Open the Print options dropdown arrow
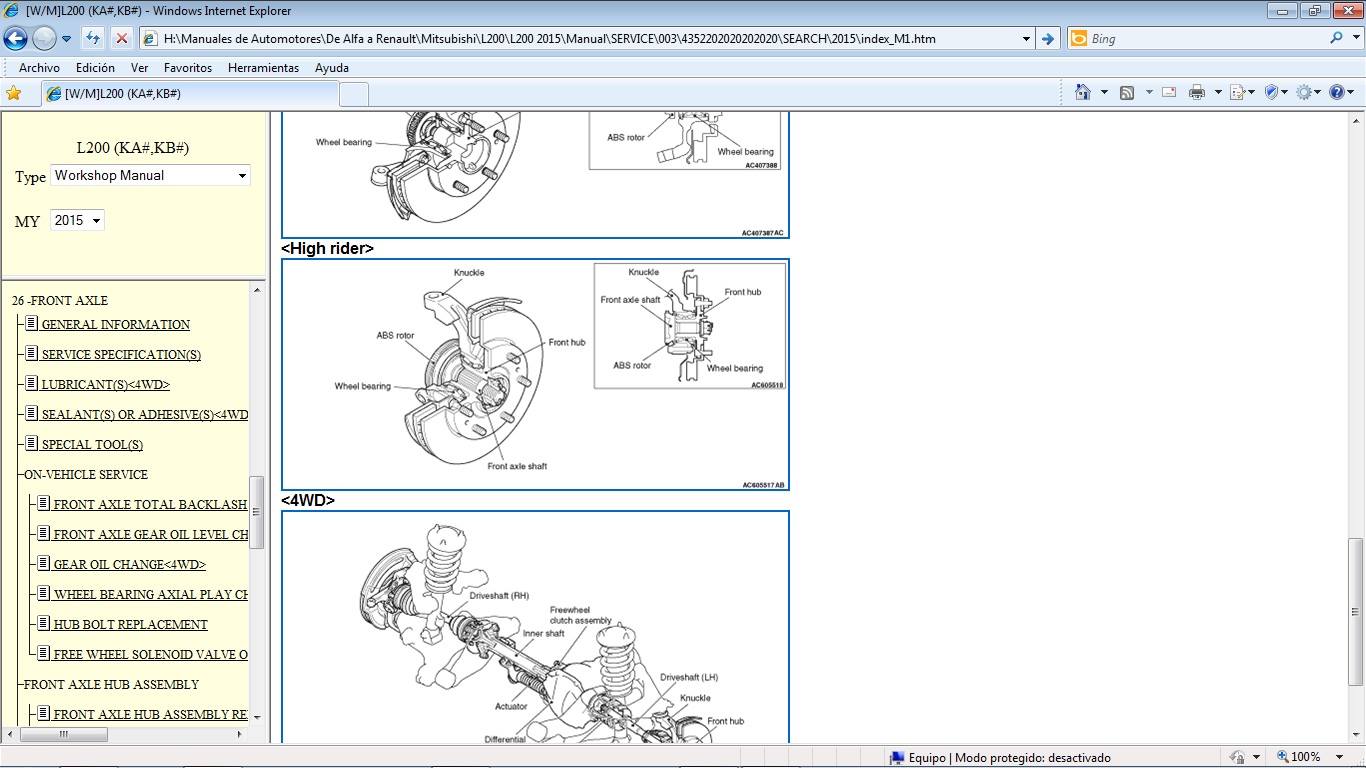This screenshot has height=768, width=1366. (1218, 92)
